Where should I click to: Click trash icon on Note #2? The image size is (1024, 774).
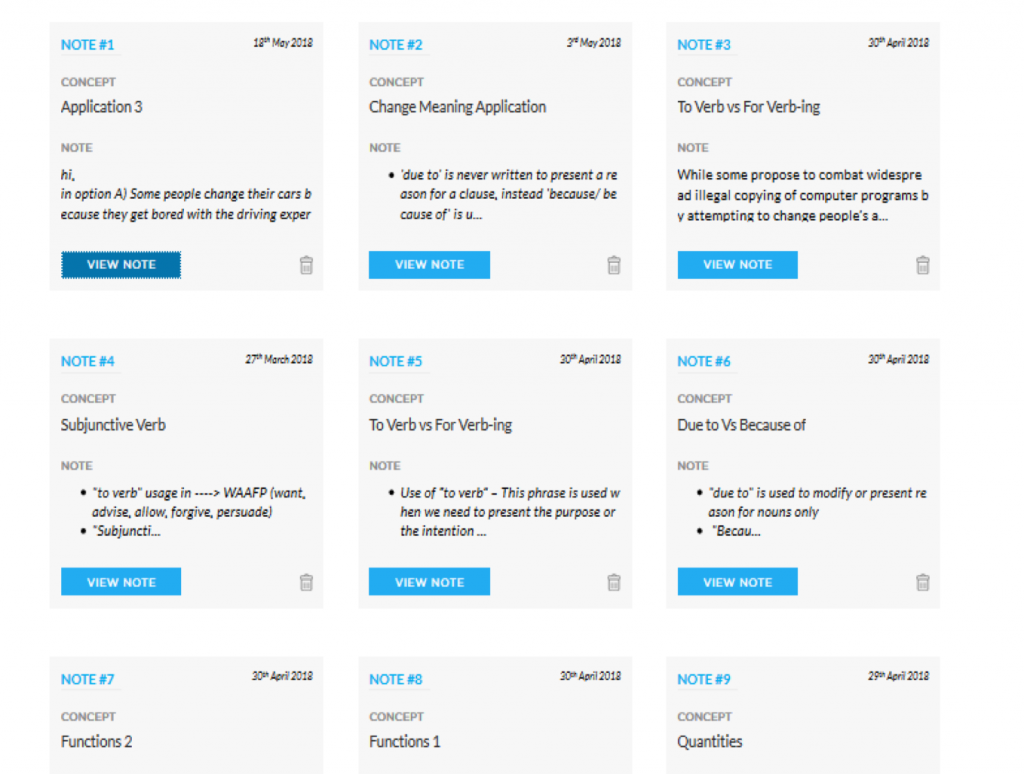(614, 265)
